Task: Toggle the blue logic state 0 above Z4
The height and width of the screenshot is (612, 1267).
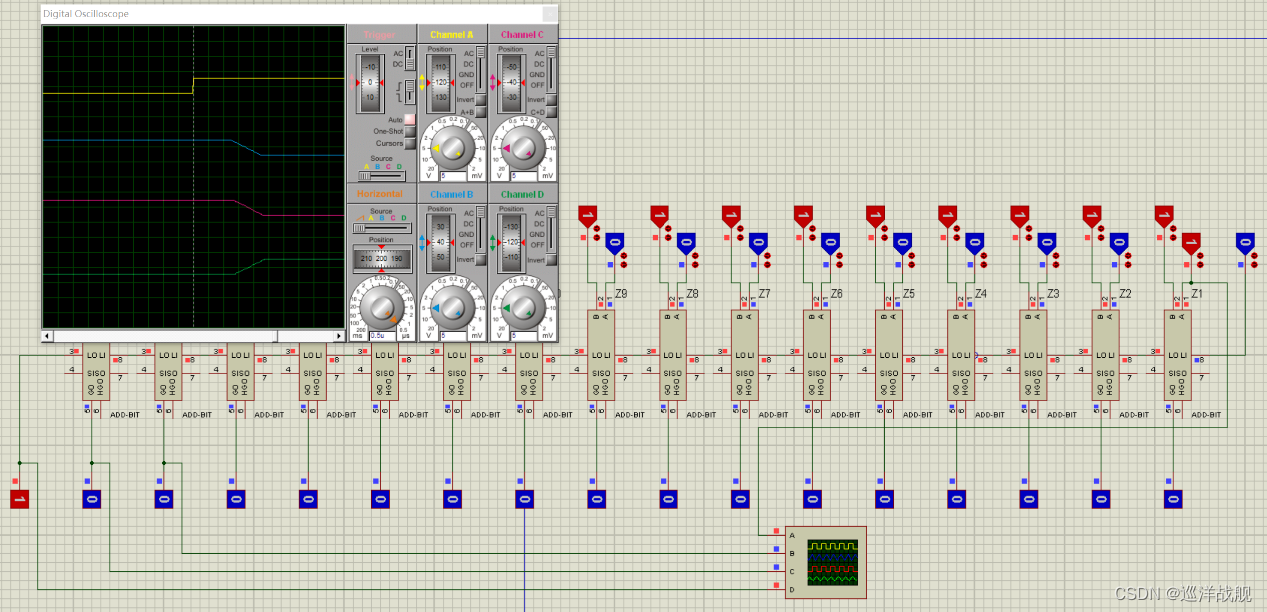Action: point(974,241)
